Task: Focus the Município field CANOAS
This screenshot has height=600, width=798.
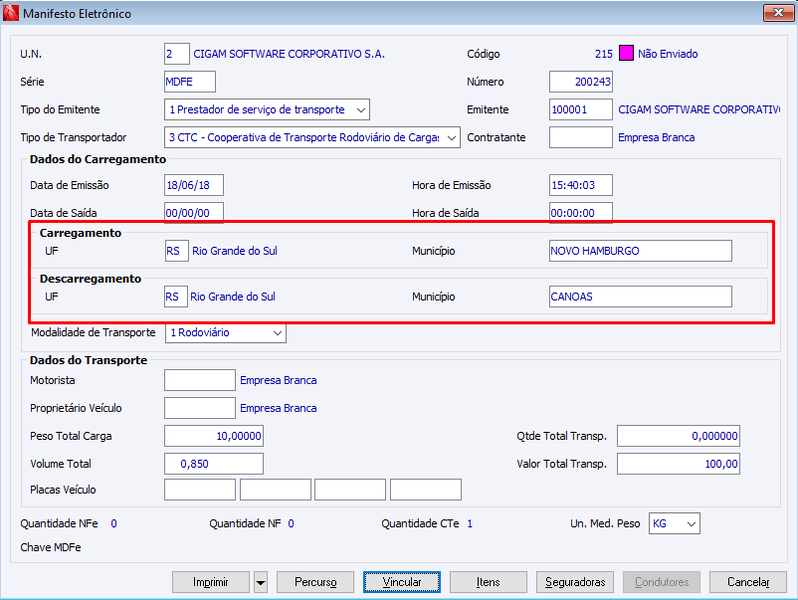Action: [640, 297]
